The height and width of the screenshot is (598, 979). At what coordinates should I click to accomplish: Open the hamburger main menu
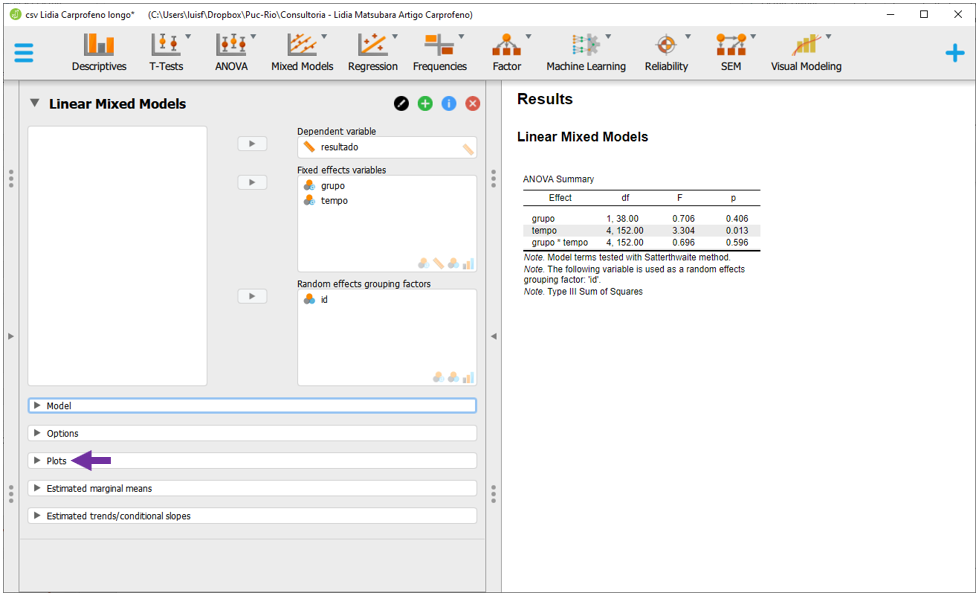click(x=23, y=53)
